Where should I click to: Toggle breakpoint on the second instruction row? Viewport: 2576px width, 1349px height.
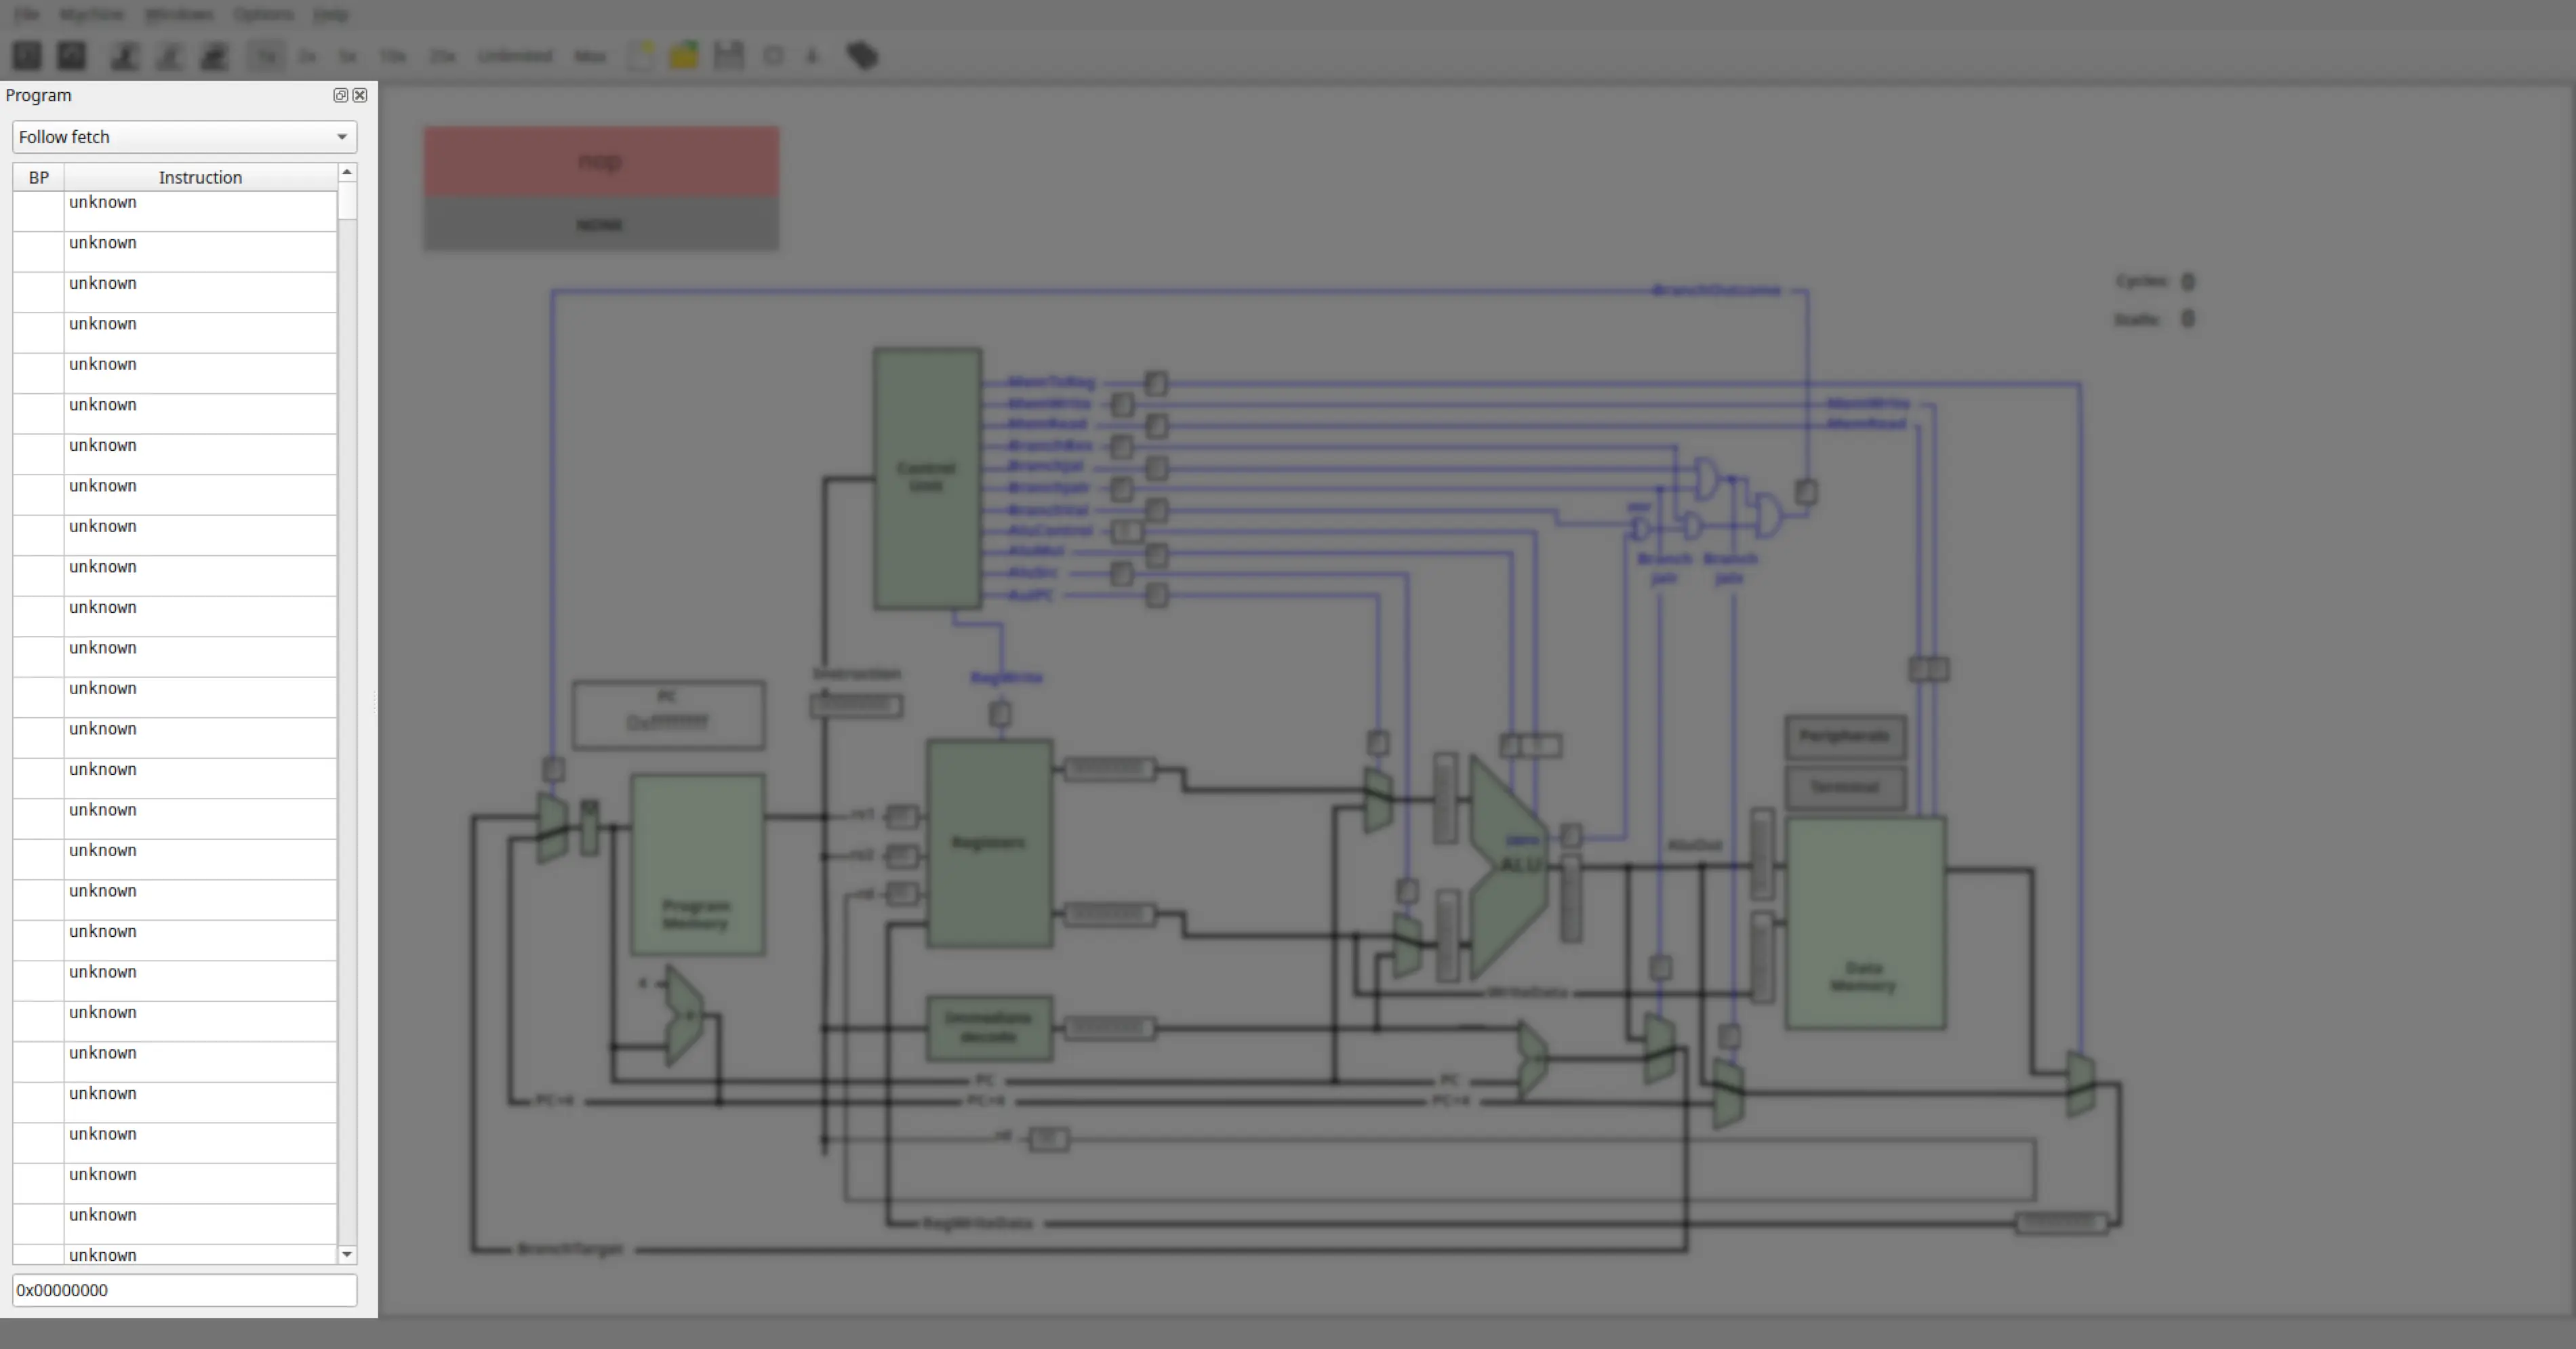(x=38, y=252)
